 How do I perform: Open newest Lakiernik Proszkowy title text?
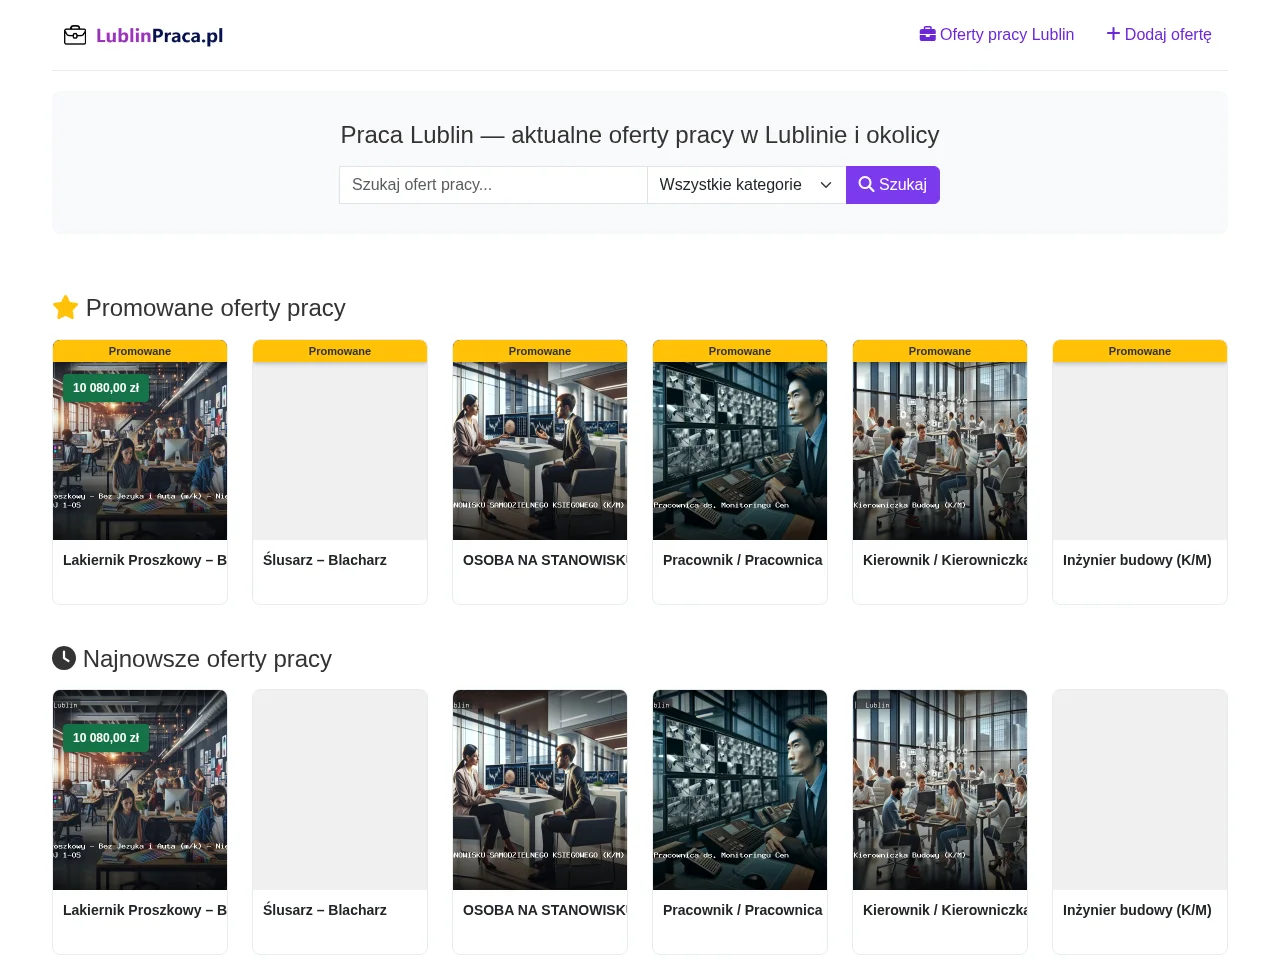[145, 910]
